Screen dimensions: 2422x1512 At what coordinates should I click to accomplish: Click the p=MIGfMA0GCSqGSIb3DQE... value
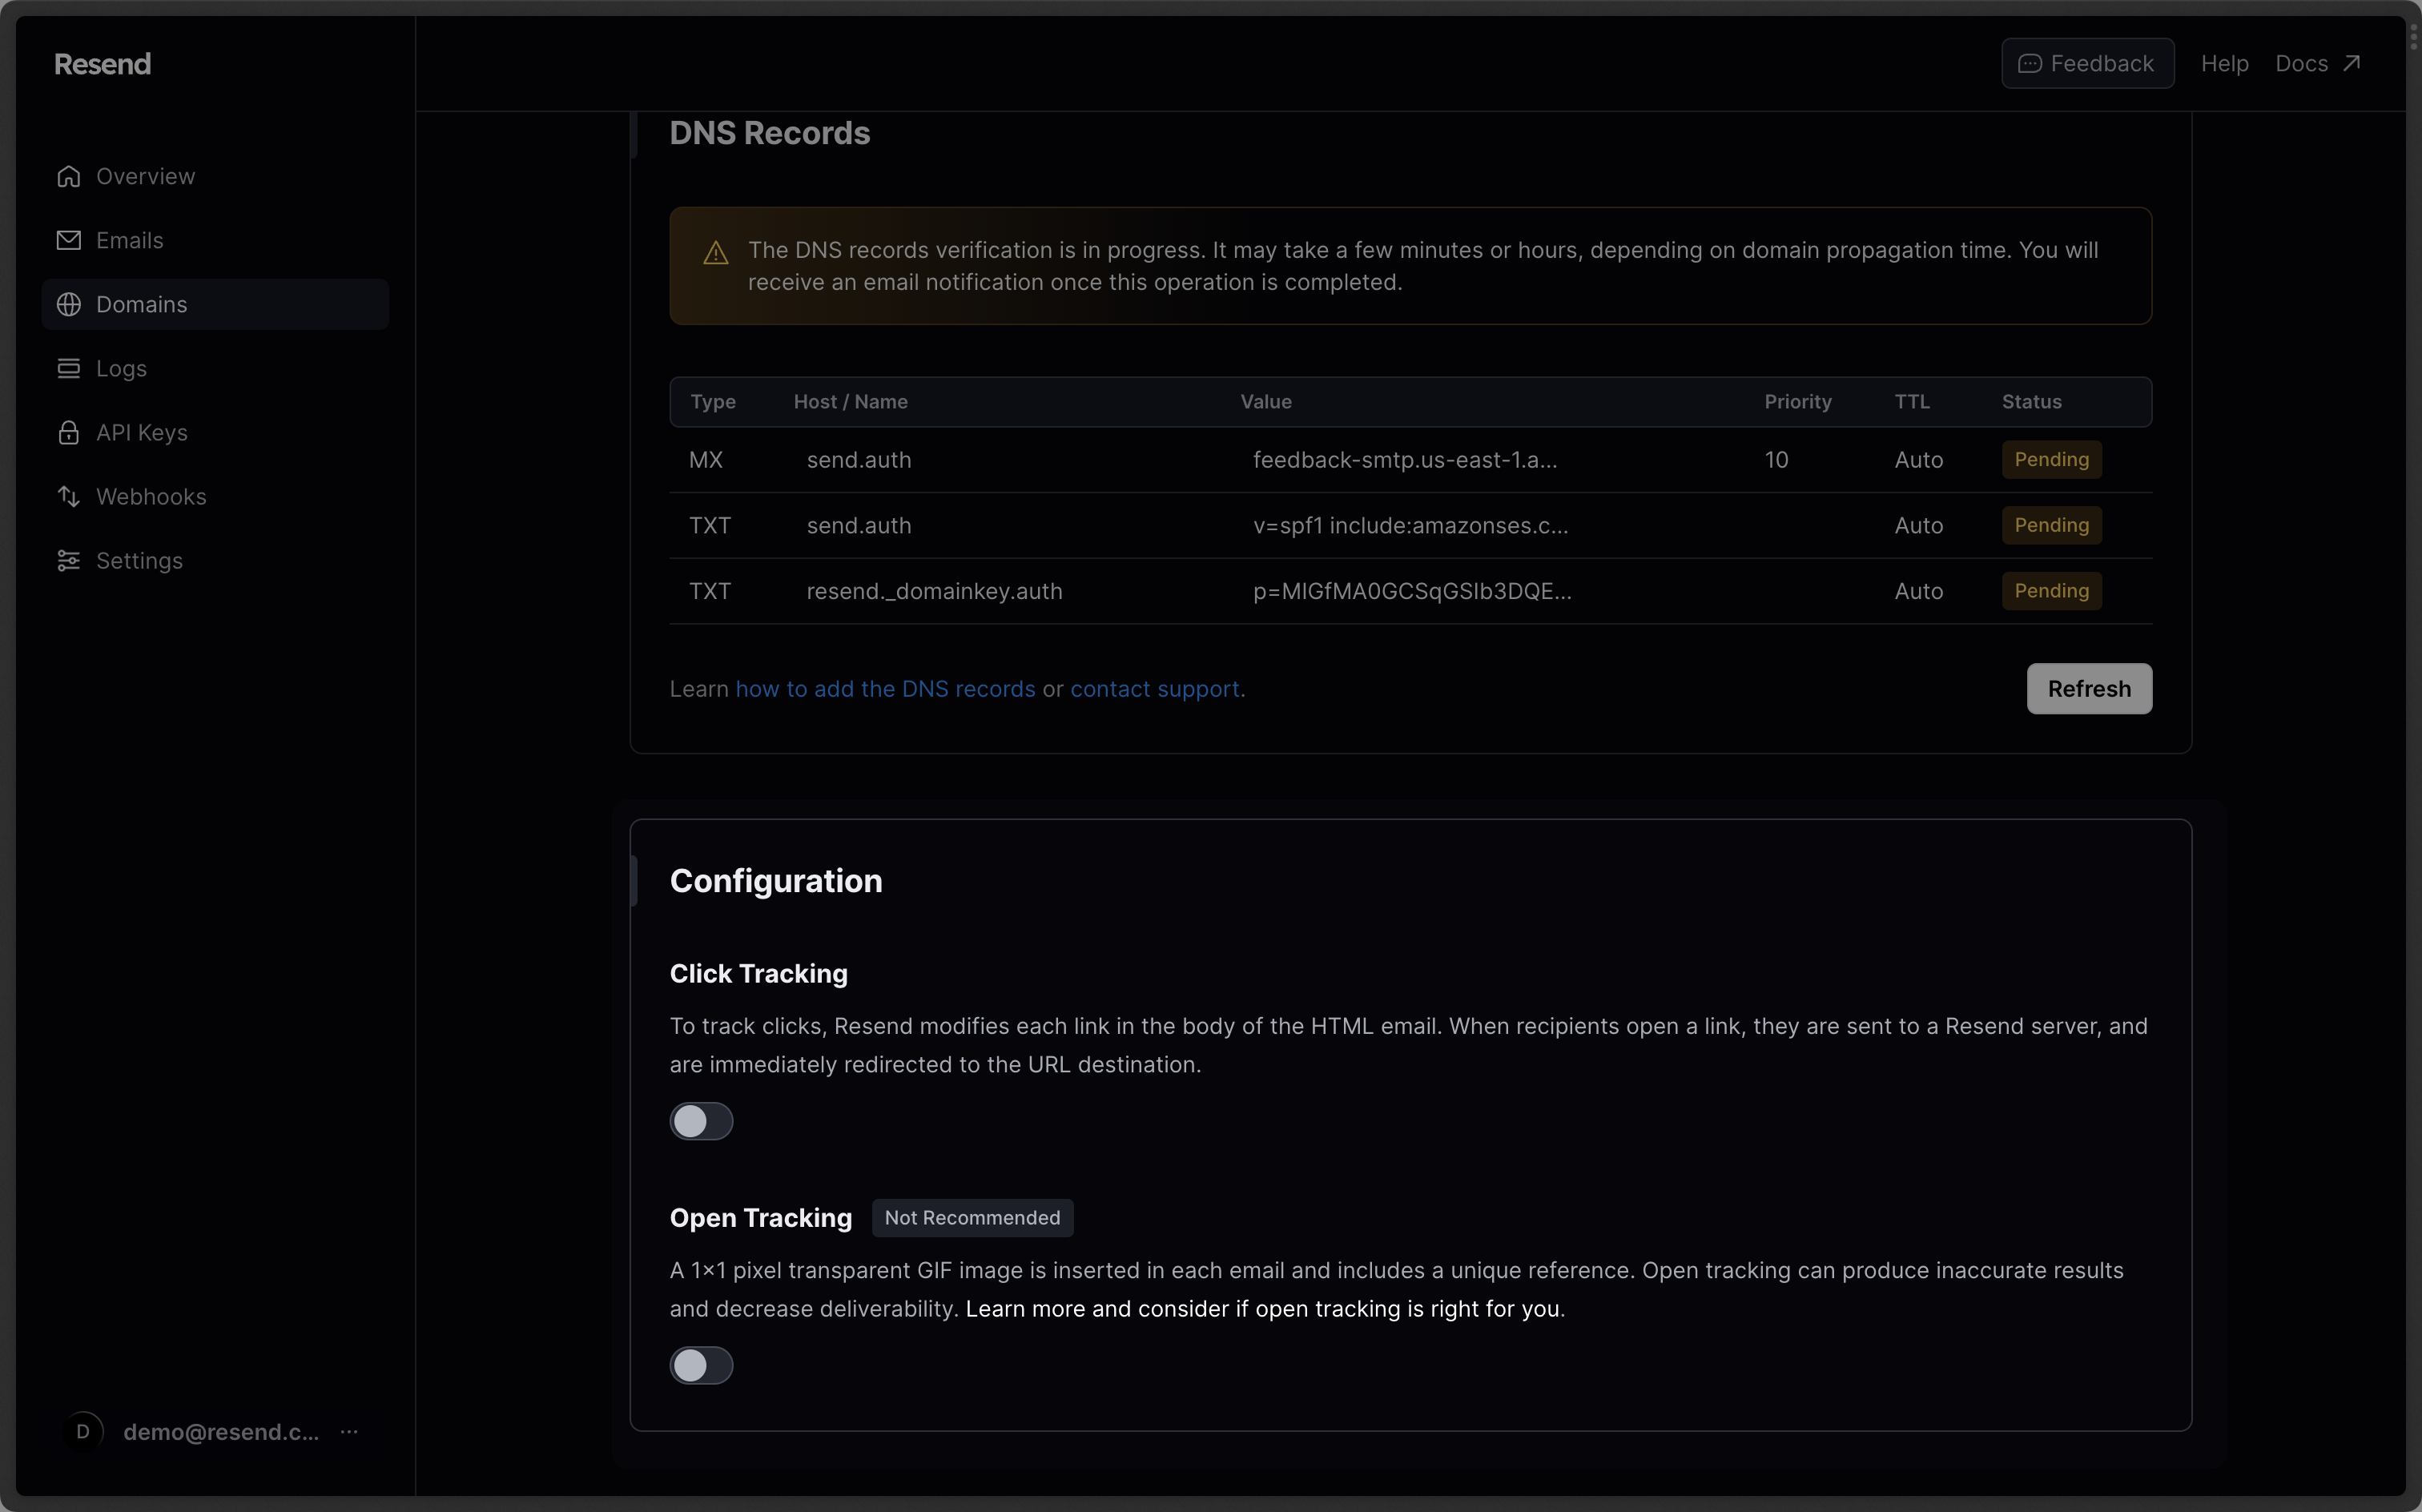pyautogui.click(x=1412, y=591)
